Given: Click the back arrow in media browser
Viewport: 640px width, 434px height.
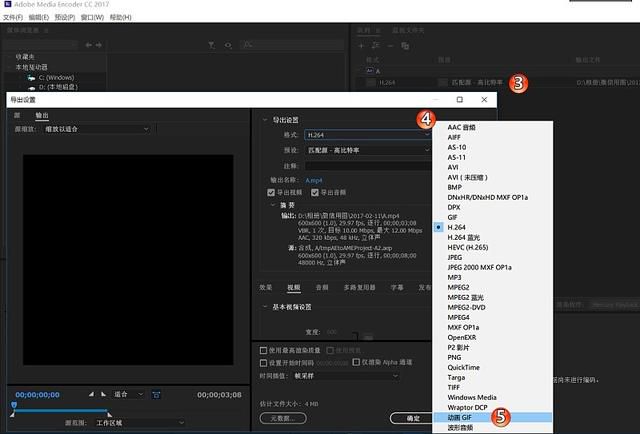Looking at the screenshot, I should coord(88,45).
